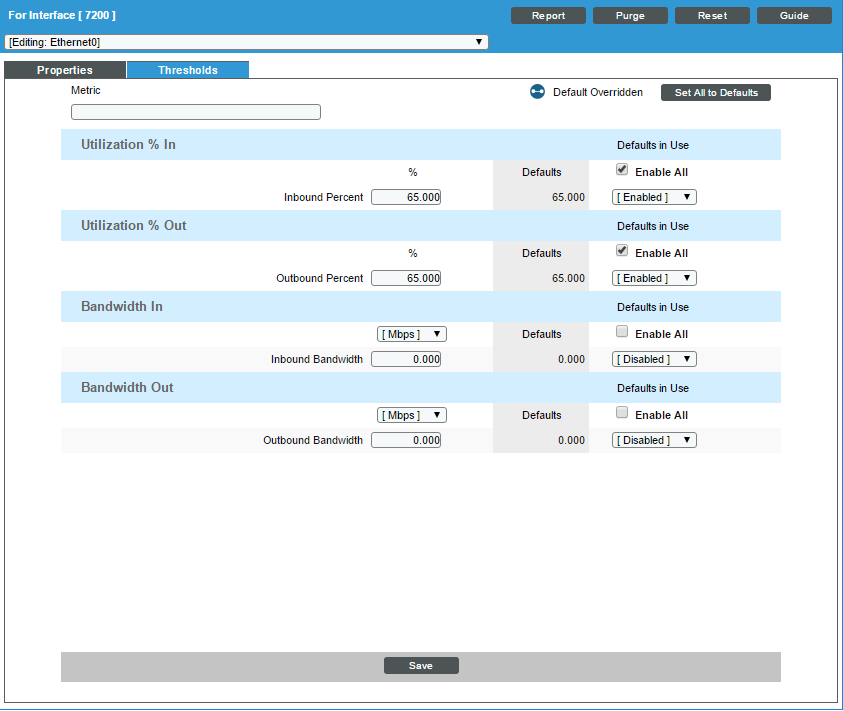Click the Metric search field
Image resolution: width=843 pixels, height=711 pixels.
195,111
